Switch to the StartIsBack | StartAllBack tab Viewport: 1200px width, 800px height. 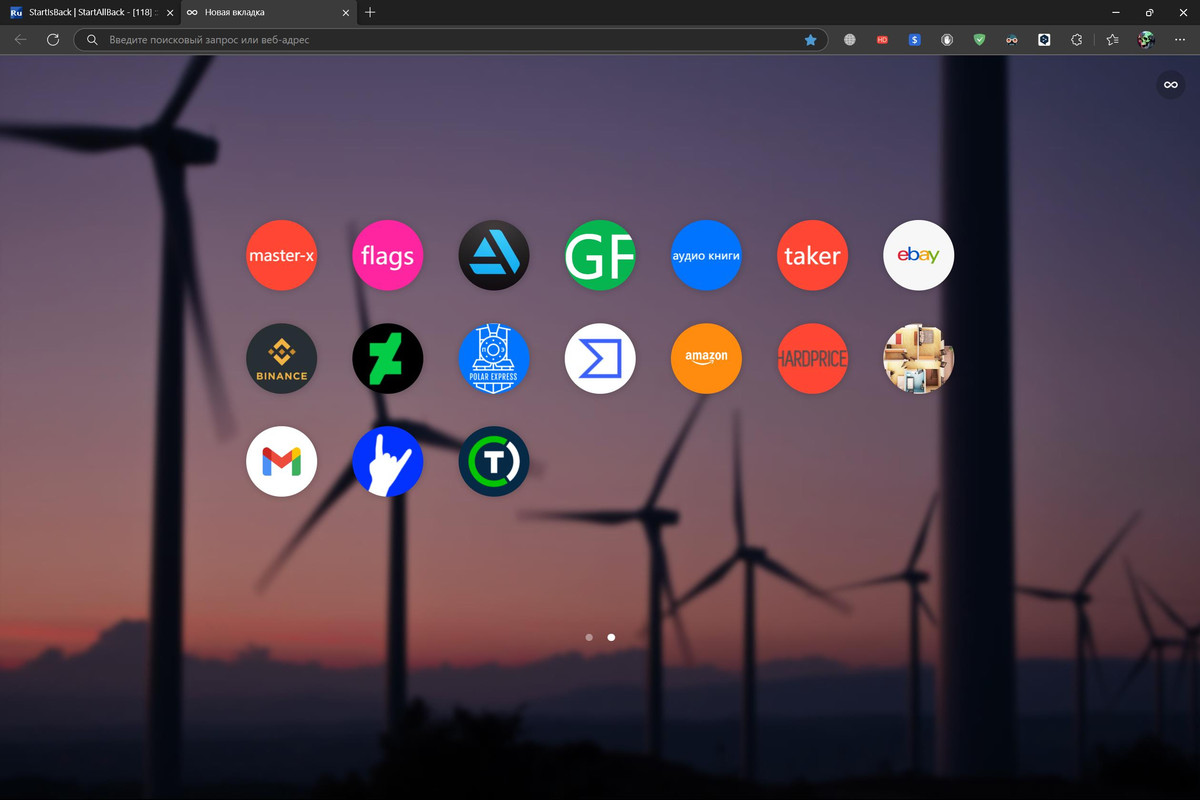(x=90, y=12)
